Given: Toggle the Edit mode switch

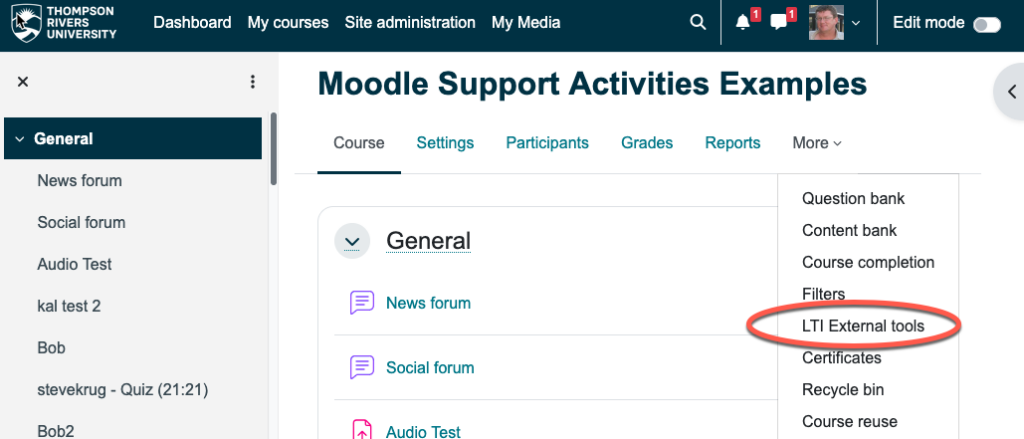Looking at the screenshot, I should pos(986,24).
